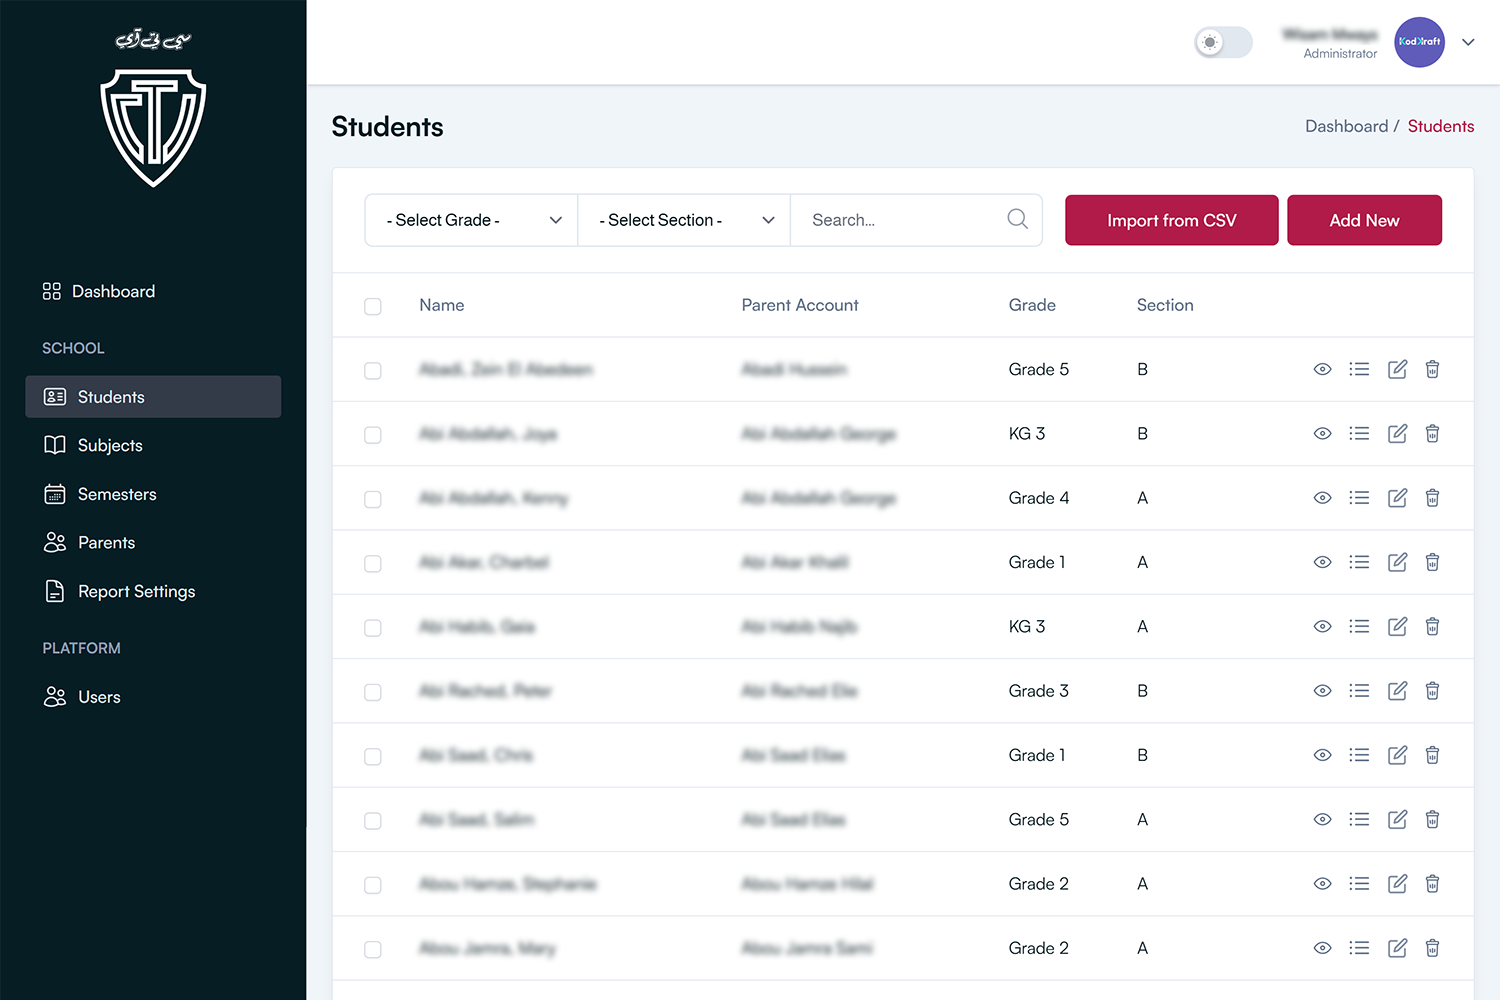Open the list details icon for third row

[1359, 497]
